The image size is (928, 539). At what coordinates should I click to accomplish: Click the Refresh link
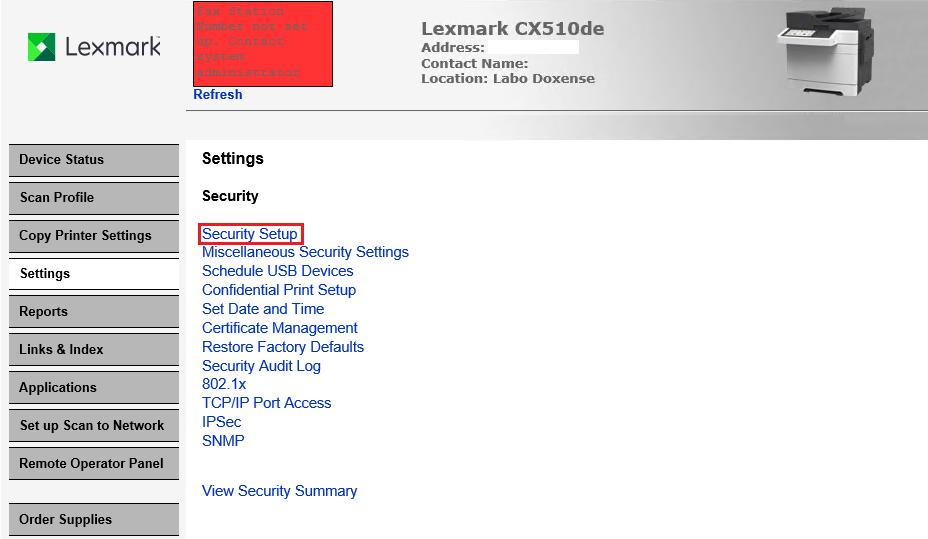click(x=218, y=94)
